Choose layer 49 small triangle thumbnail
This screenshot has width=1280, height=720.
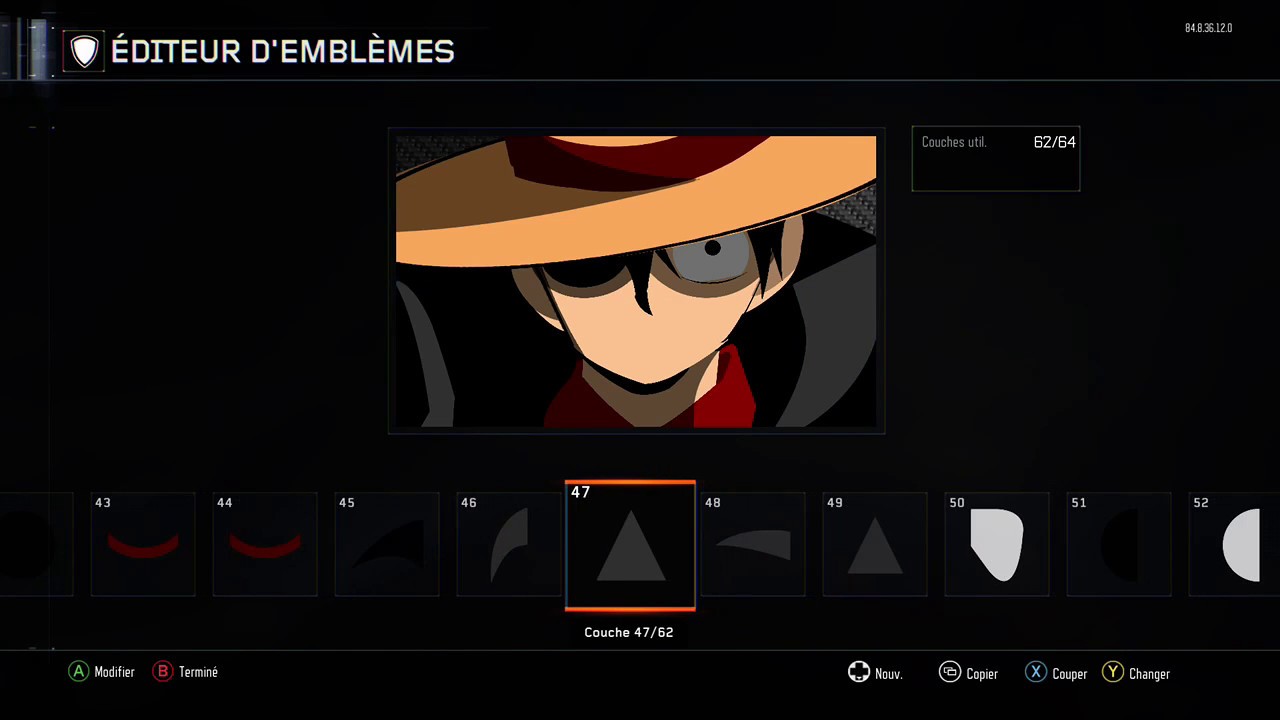pyautogui.click(x=875, y=544)
